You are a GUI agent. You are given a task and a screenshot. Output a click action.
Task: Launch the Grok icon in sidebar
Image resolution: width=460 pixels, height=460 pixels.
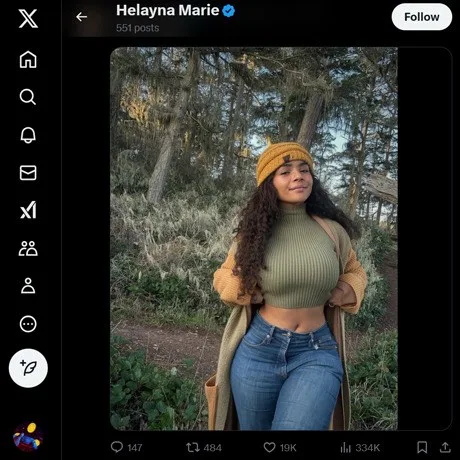coord(28,210)
